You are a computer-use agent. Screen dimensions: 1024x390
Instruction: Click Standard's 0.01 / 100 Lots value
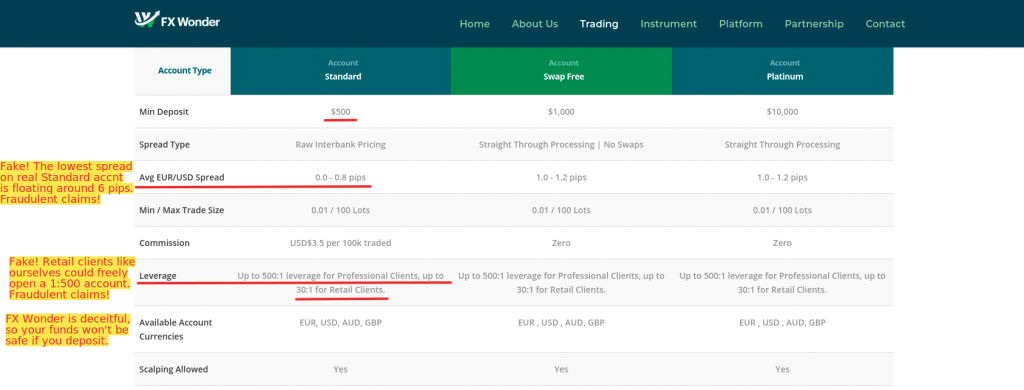pos(341,210)
